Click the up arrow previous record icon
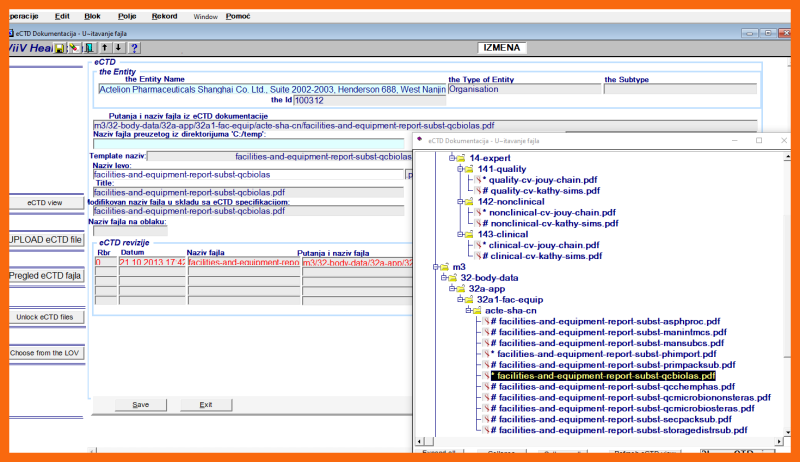The height and width of the screenshot is (462, 800). point(105,47)
